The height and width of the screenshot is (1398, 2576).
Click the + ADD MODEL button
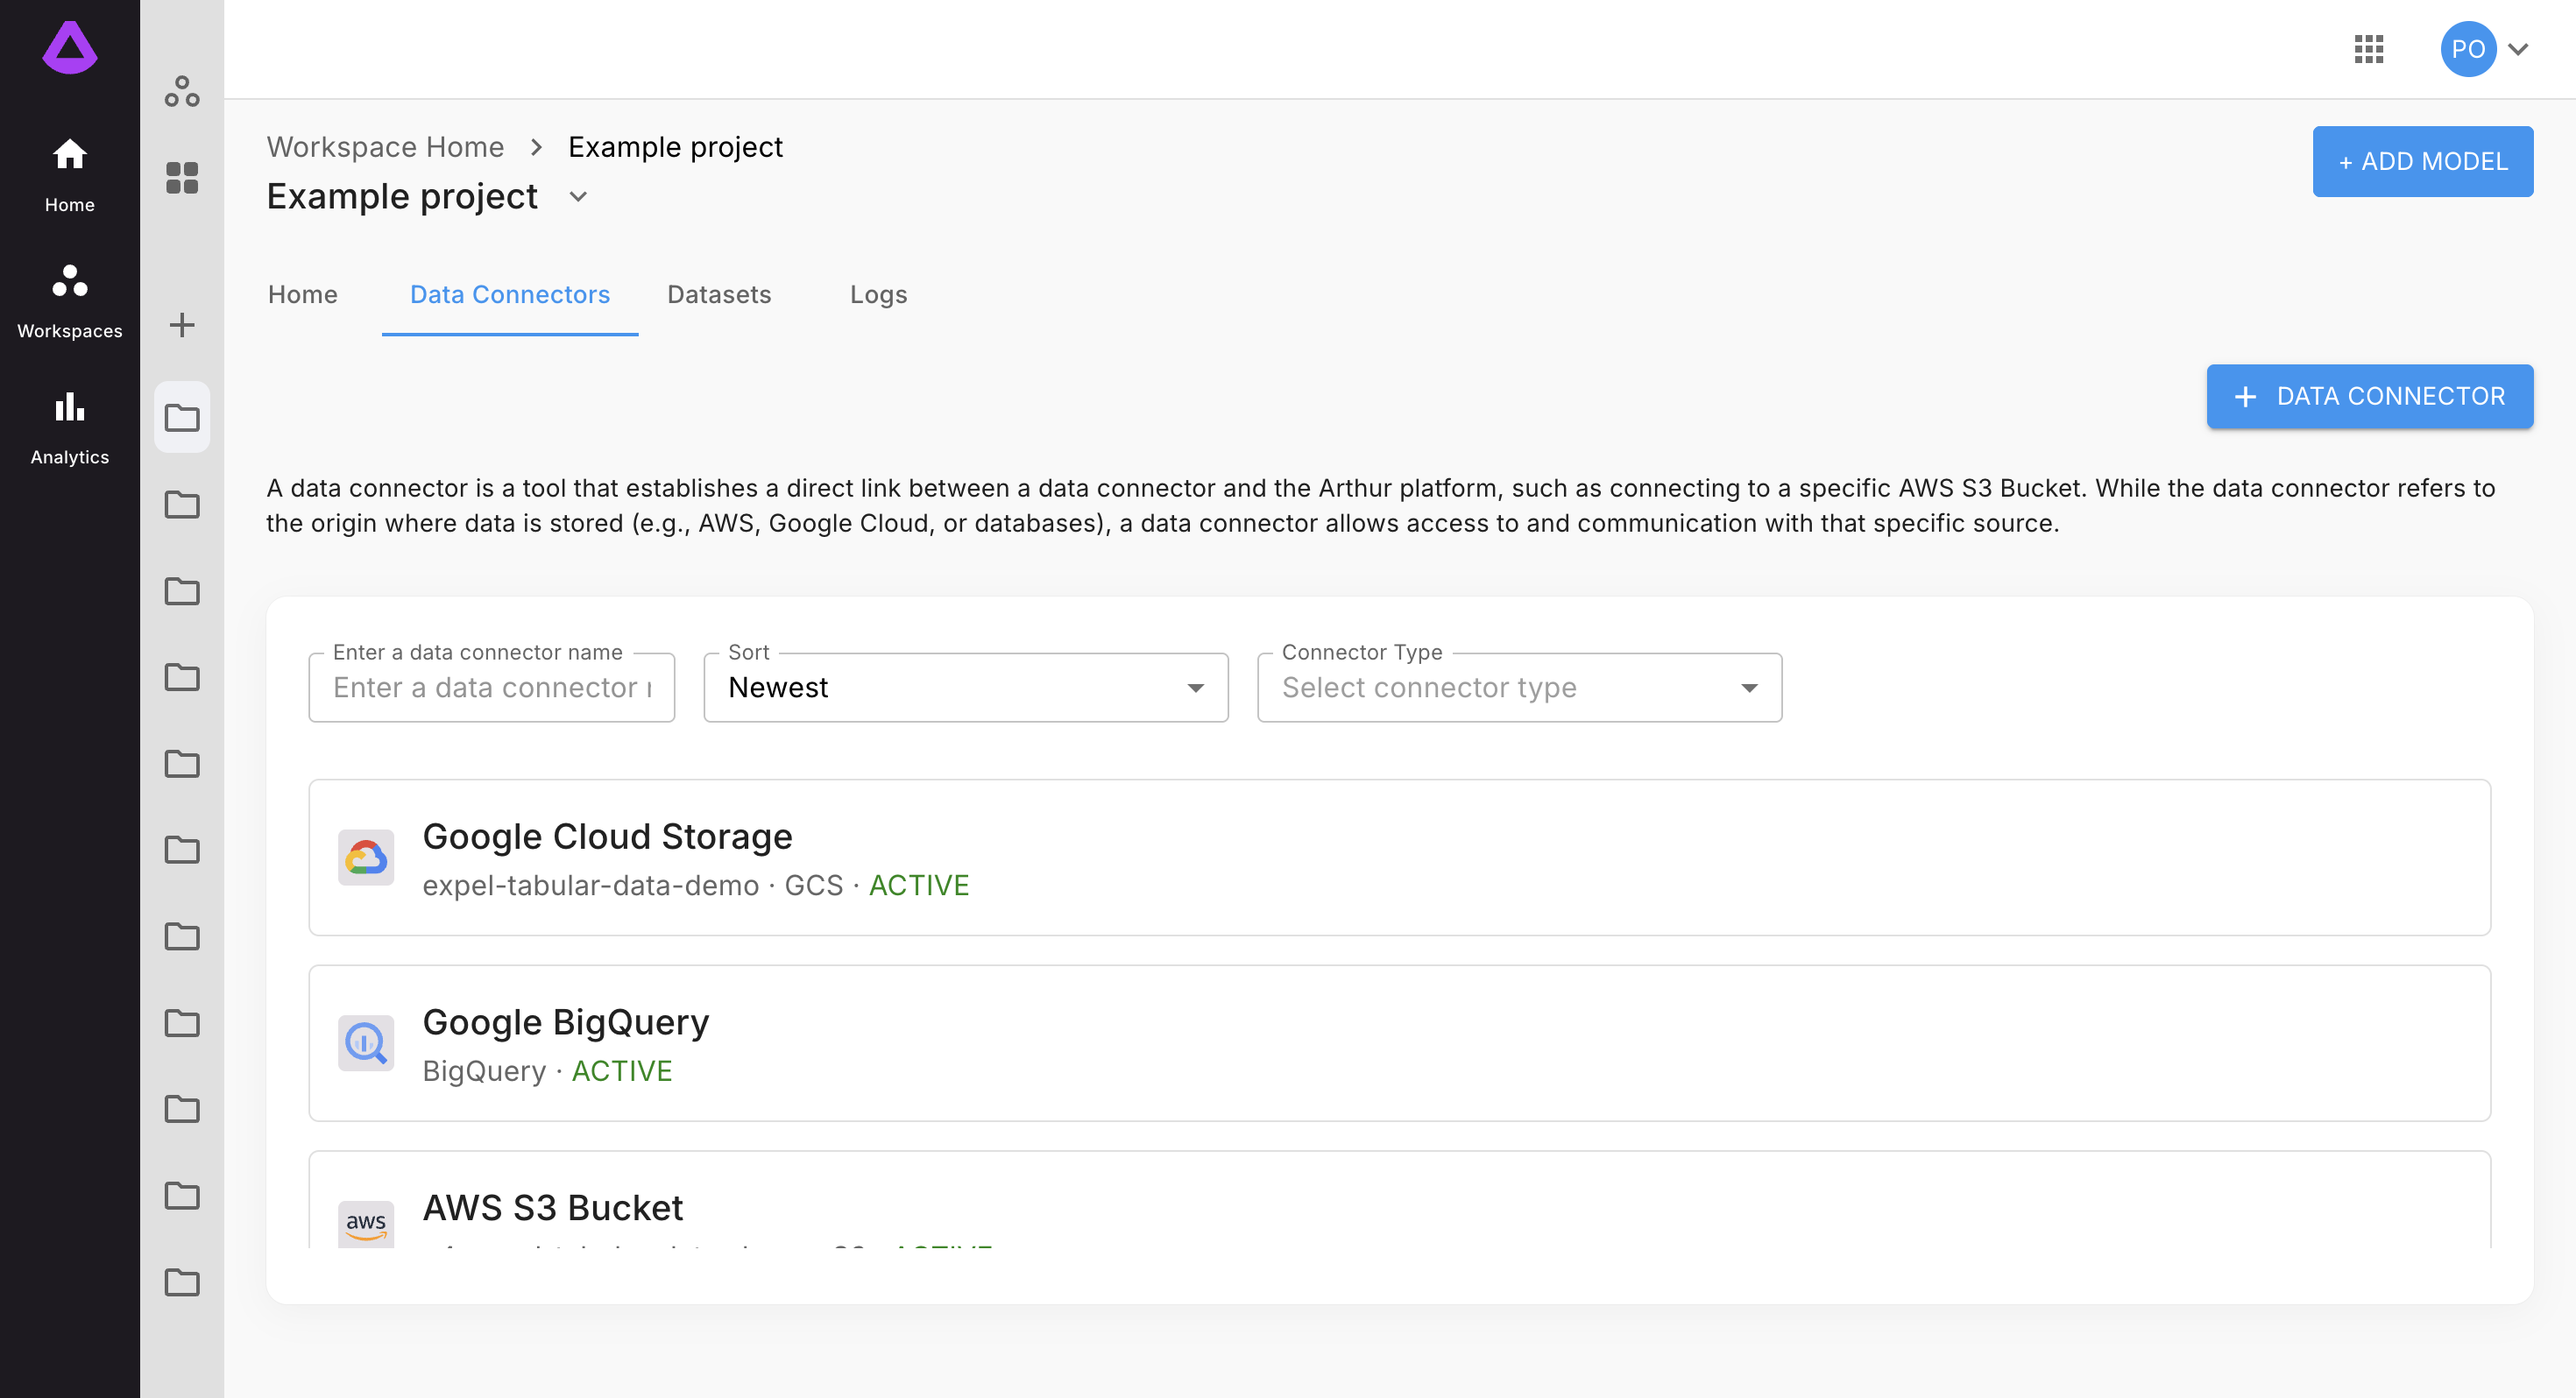click(x=2423, y=161)
